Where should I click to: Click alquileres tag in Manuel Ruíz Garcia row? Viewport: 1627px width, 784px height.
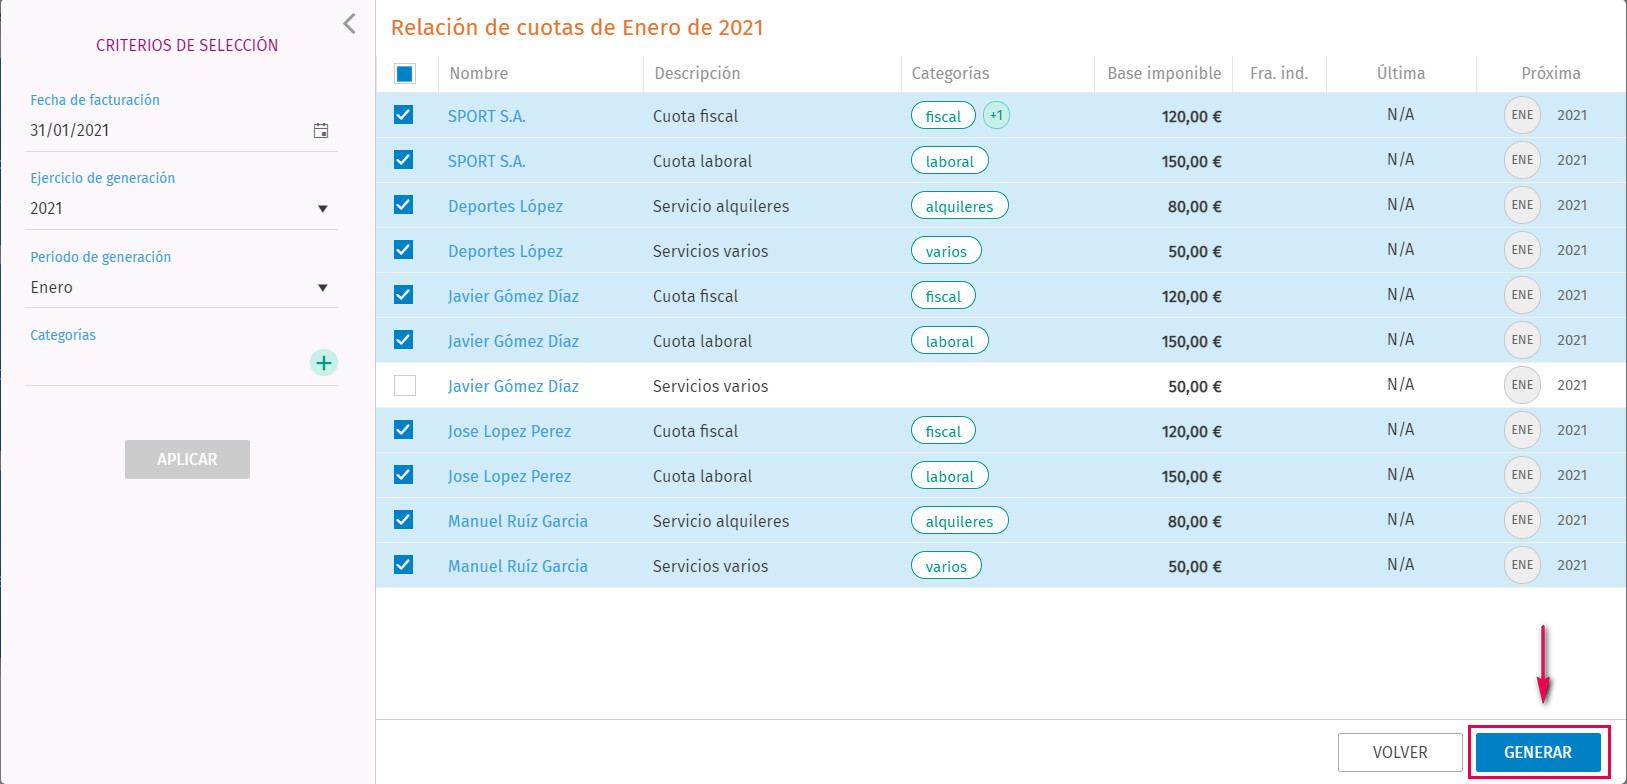[x=960, y=521]
